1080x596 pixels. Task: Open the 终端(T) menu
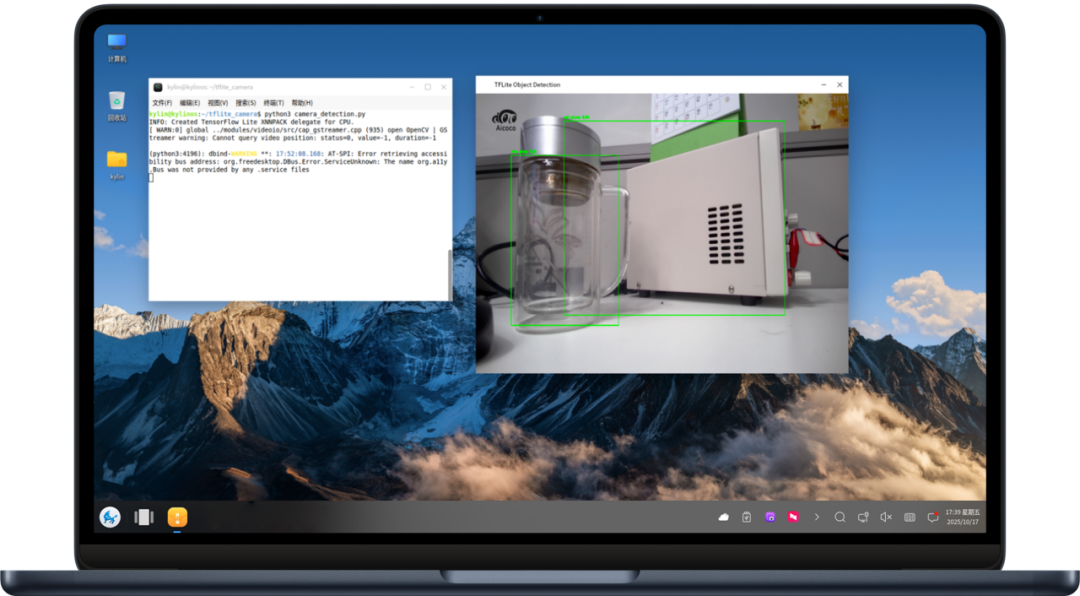tap(274, 103)
